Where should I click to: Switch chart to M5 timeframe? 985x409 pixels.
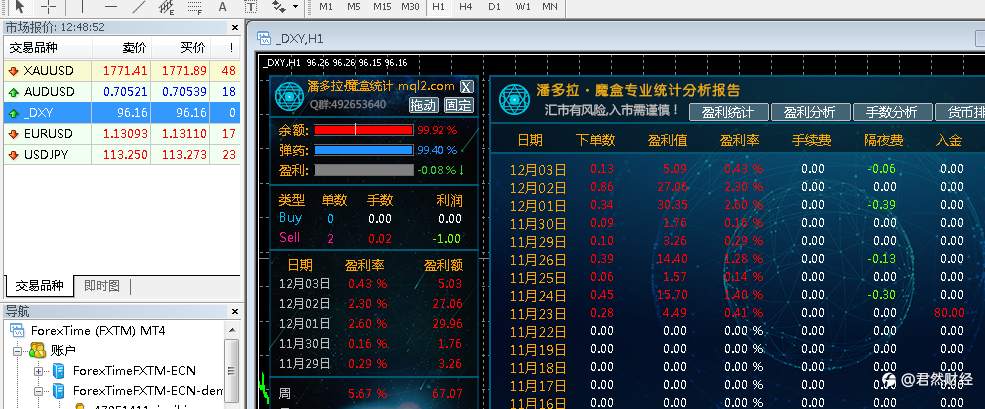click(354, 6)
